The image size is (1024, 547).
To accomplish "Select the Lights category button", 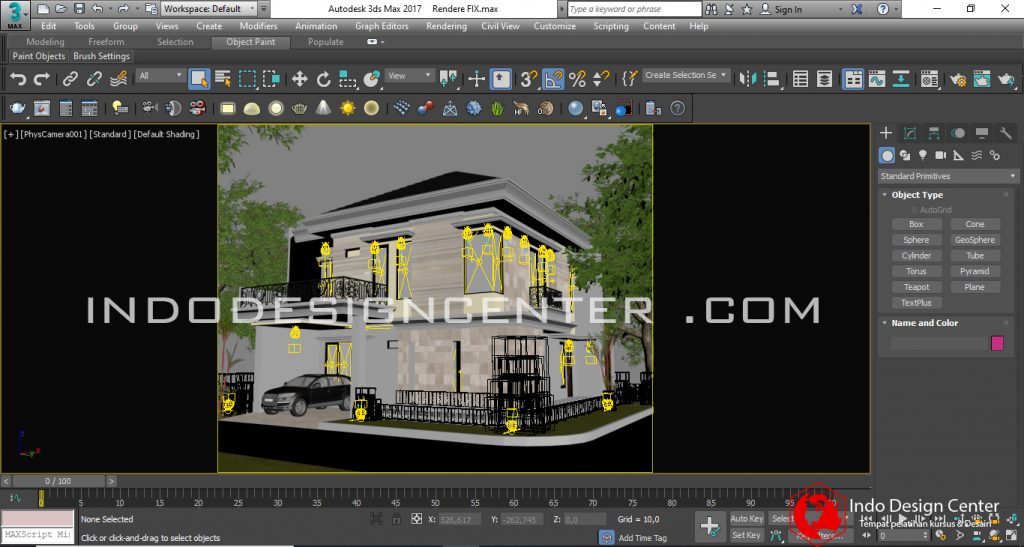I will pos(922,155).
